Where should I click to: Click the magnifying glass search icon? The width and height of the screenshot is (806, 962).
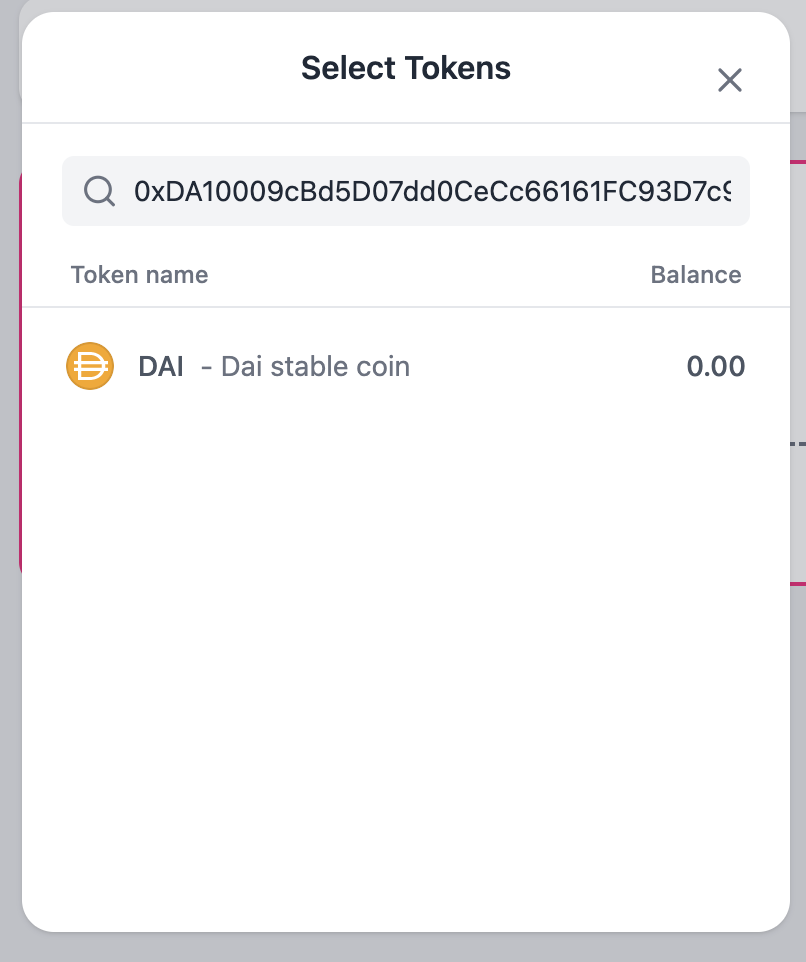pos(99,190)
